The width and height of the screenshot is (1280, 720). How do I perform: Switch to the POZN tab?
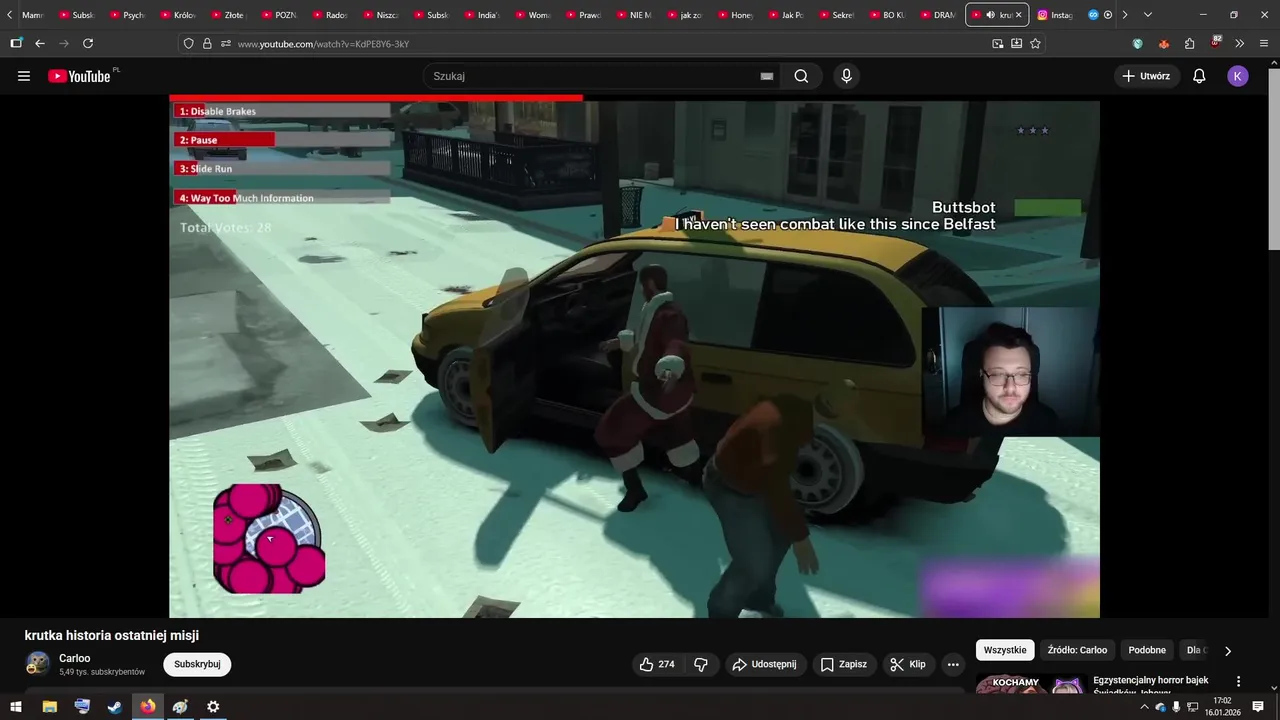pos(279,15)
